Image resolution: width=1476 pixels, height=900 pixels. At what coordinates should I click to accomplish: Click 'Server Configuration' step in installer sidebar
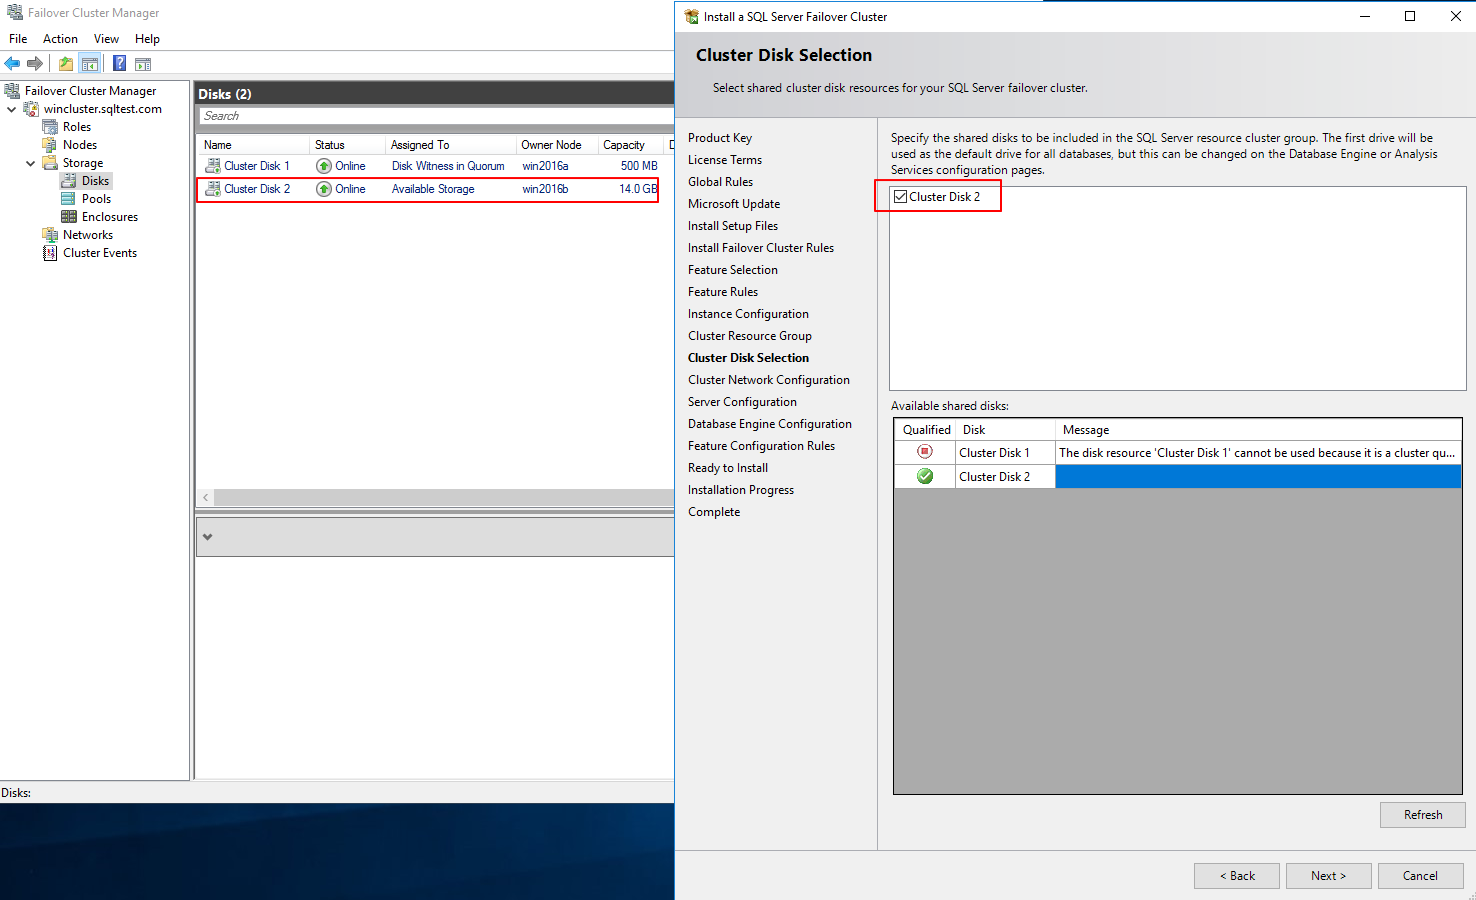click(742, 402)
